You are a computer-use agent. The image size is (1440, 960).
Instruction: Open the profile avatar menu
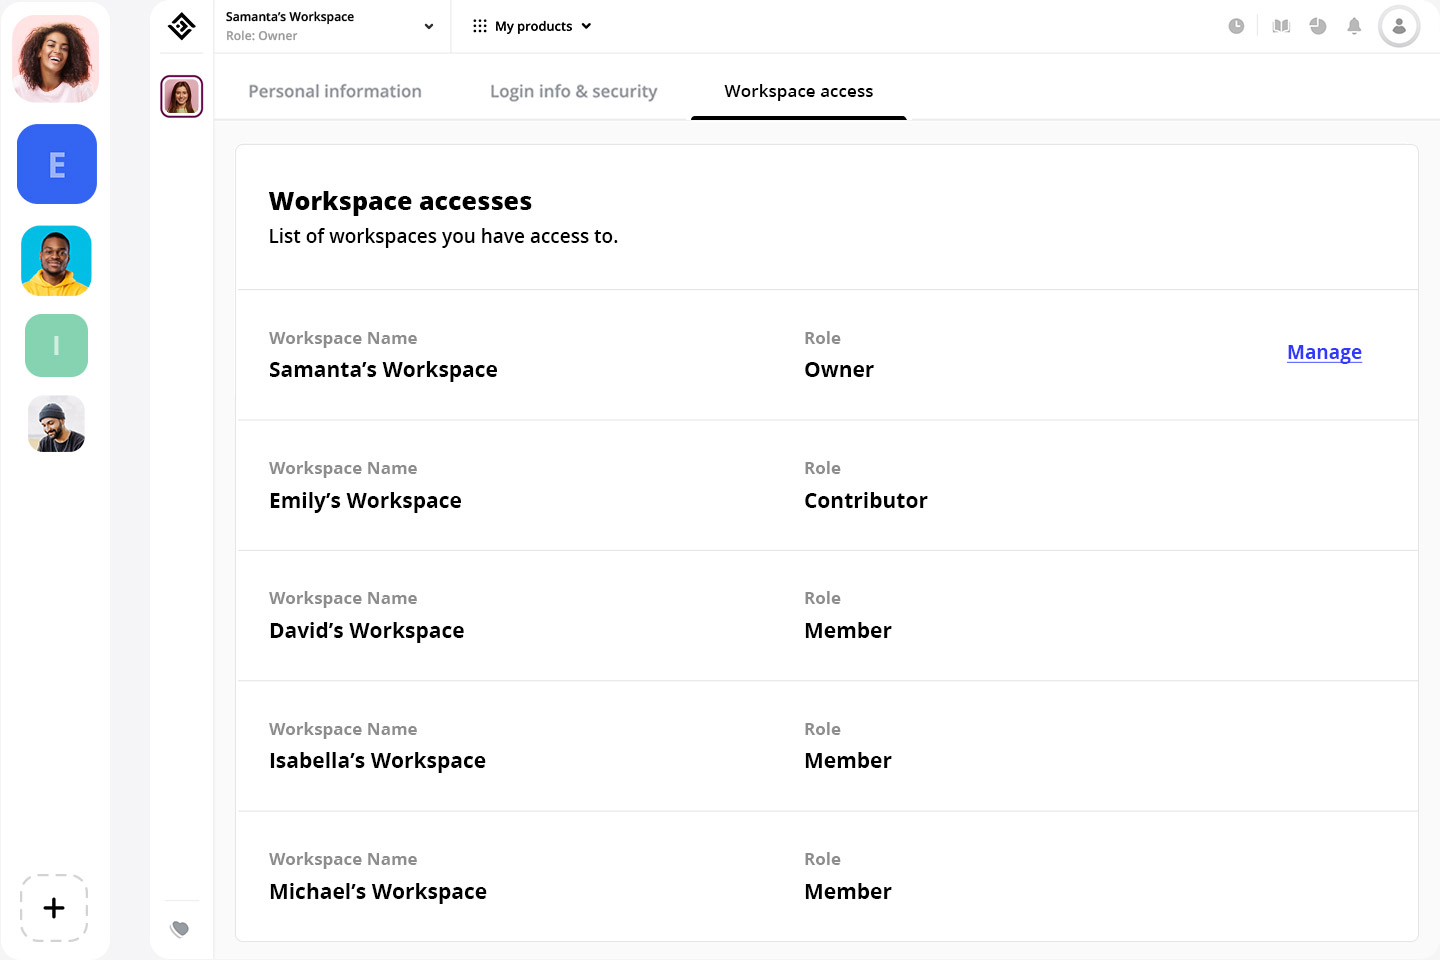coord(1398,26)
